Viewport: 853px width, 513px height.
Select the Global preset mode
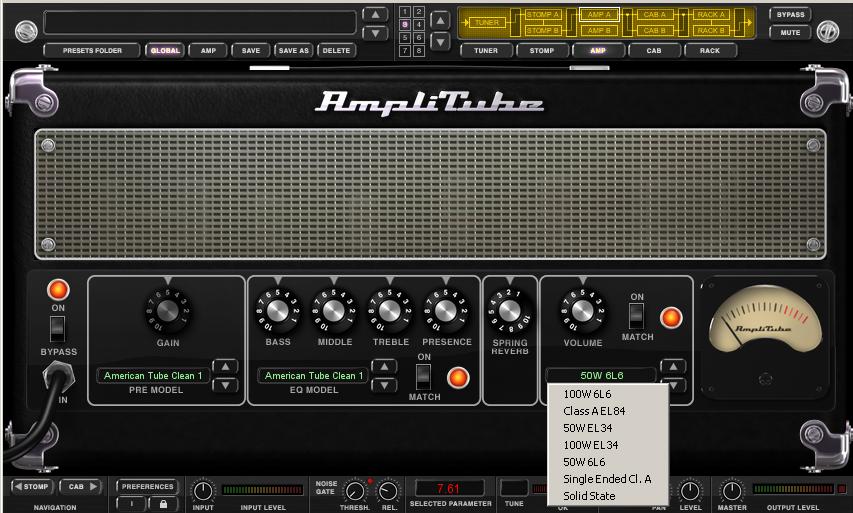(x=165, y=51)
